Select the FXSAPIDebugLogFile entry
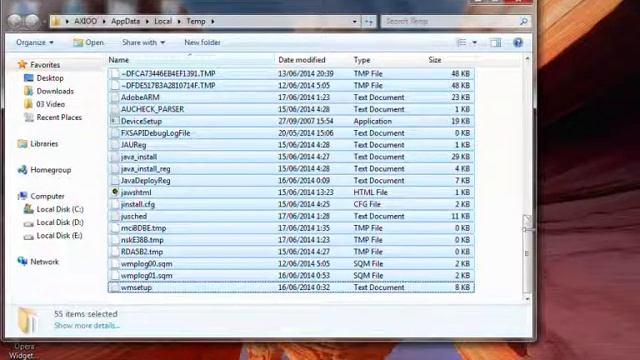This screenshot has height=360, width=640. [x=291, y=133]
